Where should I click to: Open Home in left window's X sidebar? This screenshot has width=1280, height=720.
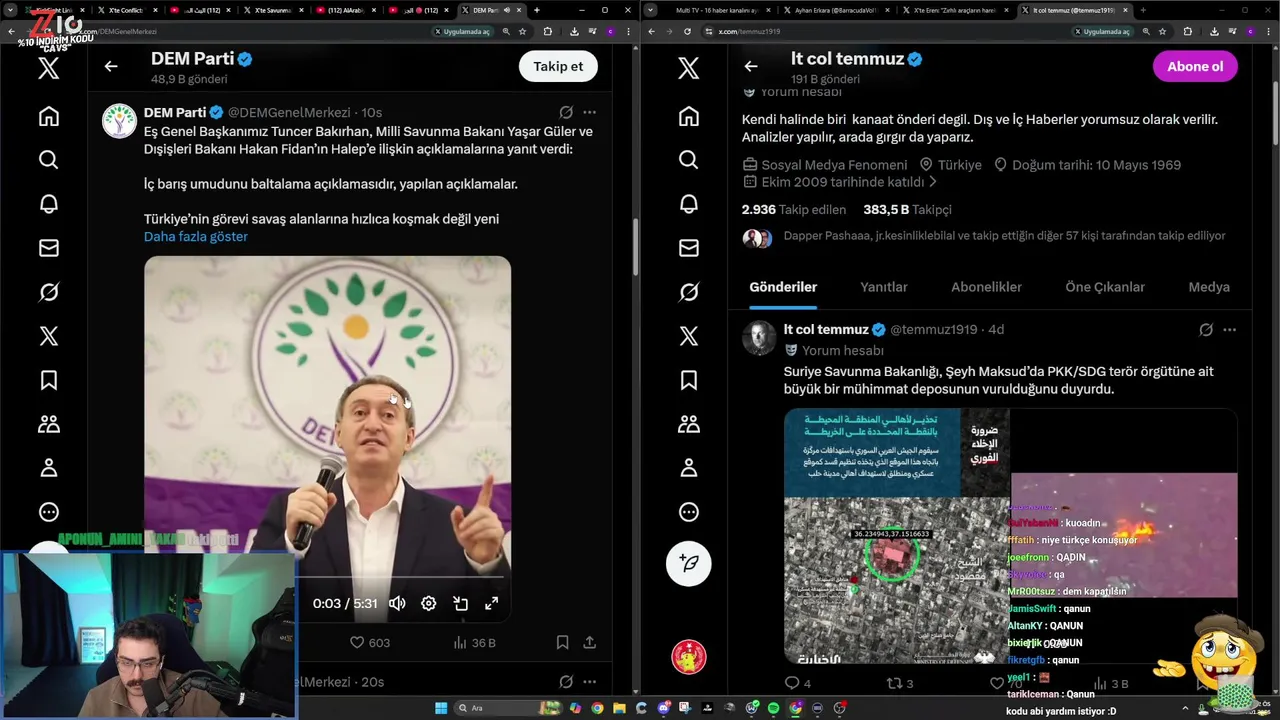click(x=48, y=116)
